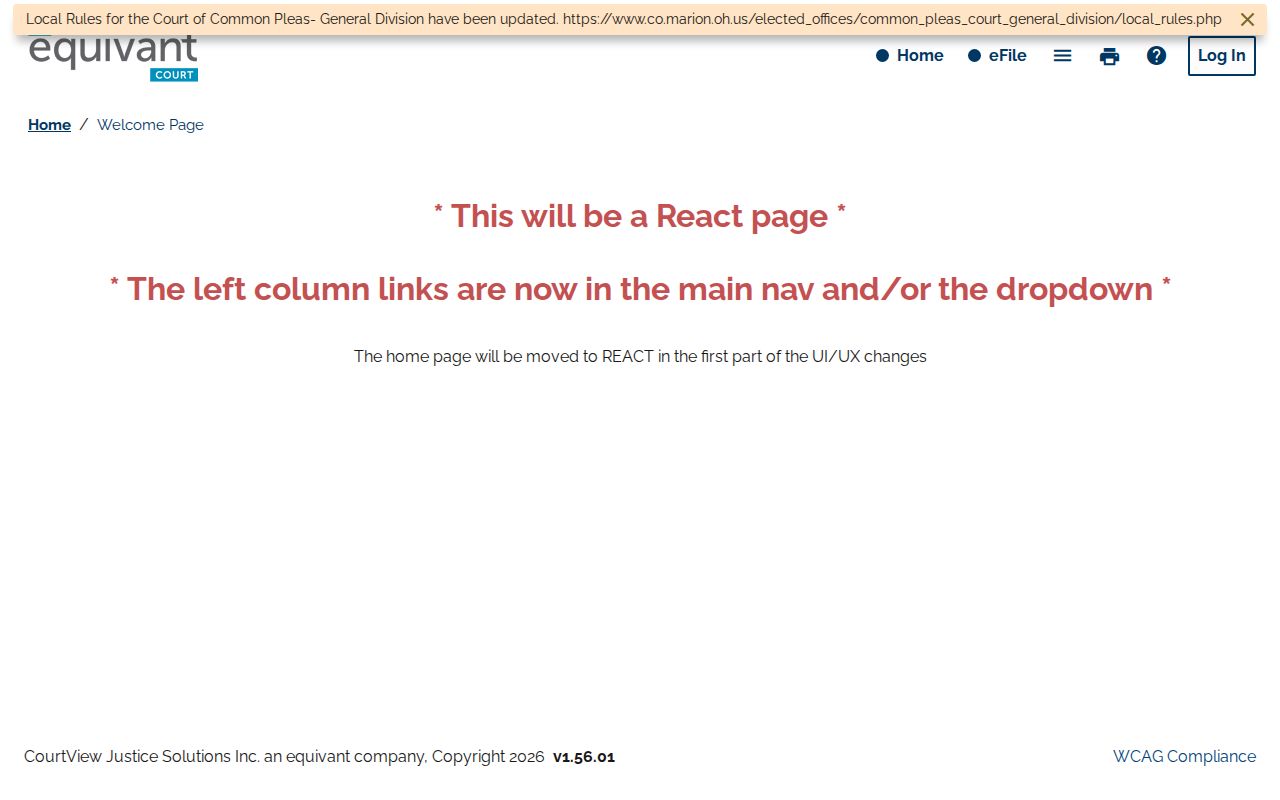Click the printer icon

[x=1109, y=56]
